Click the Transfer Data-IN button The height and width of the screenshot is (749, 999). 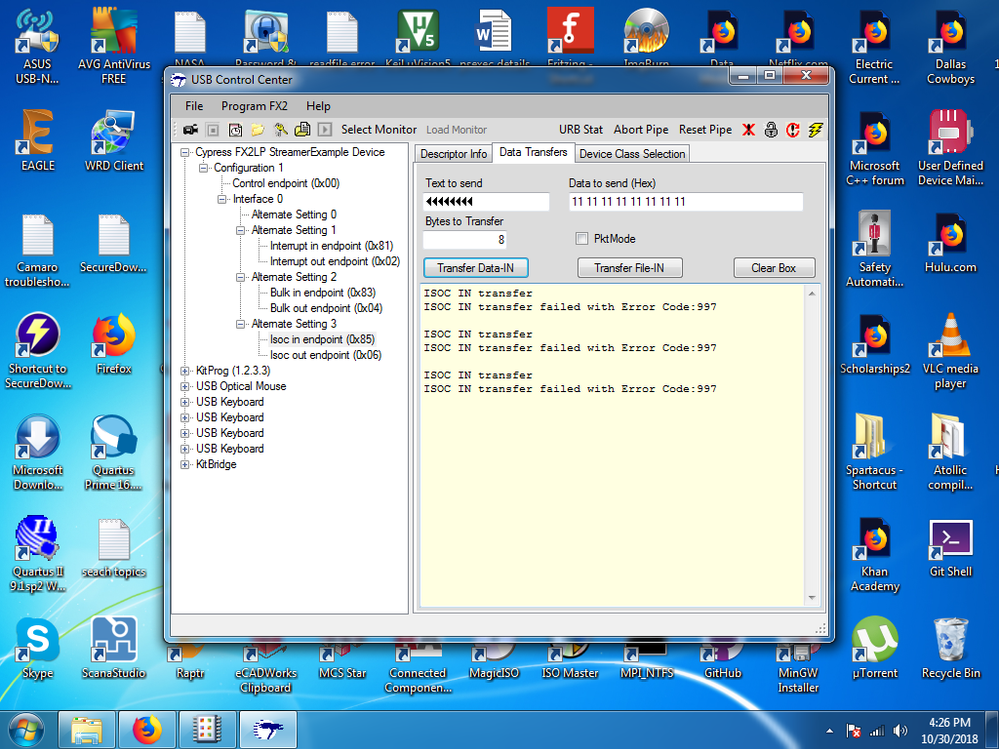coord(475,268)
